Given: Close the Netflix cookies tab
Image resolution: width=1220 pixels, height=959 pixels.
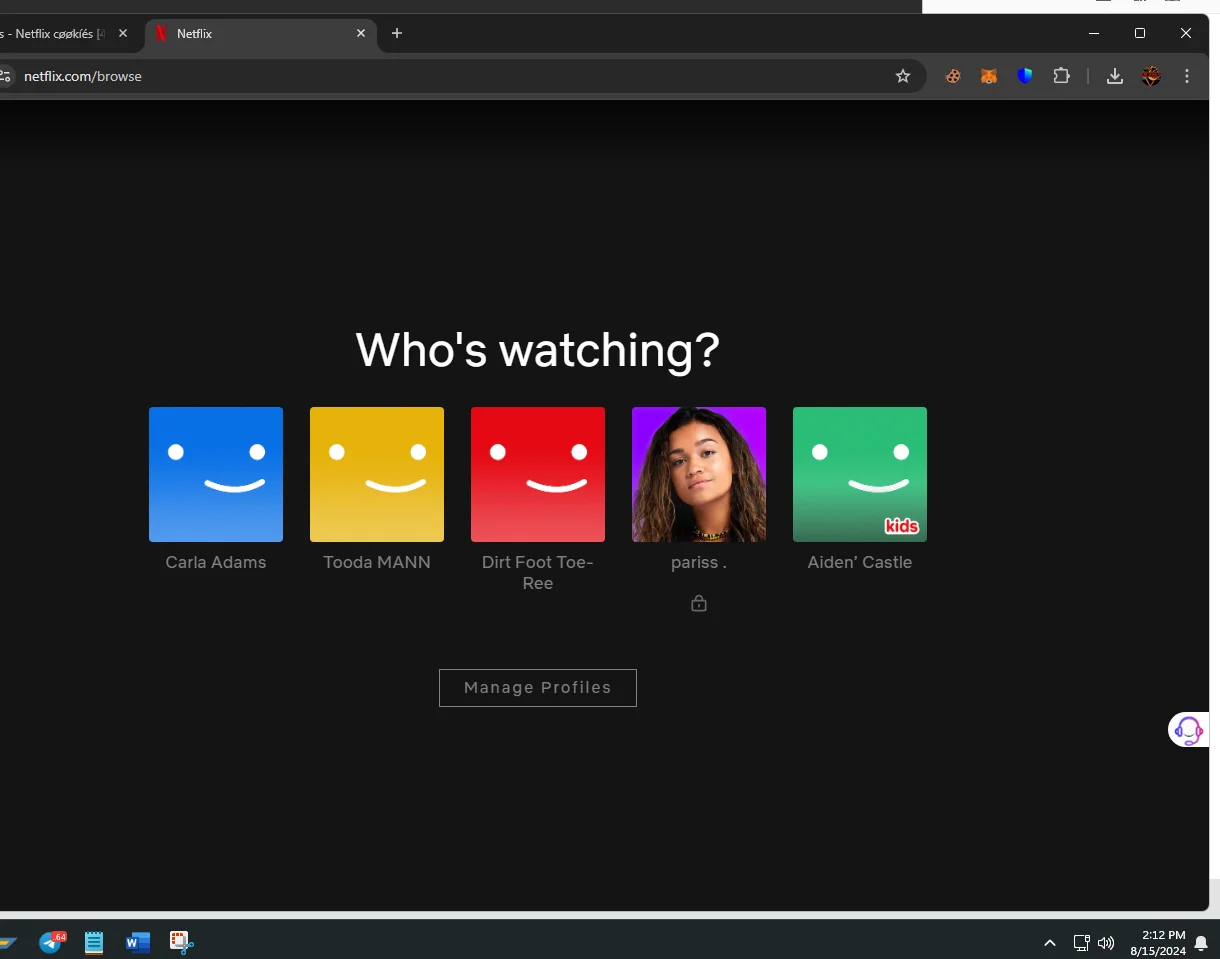Looking at the screenshot, I should pos(123,33).
